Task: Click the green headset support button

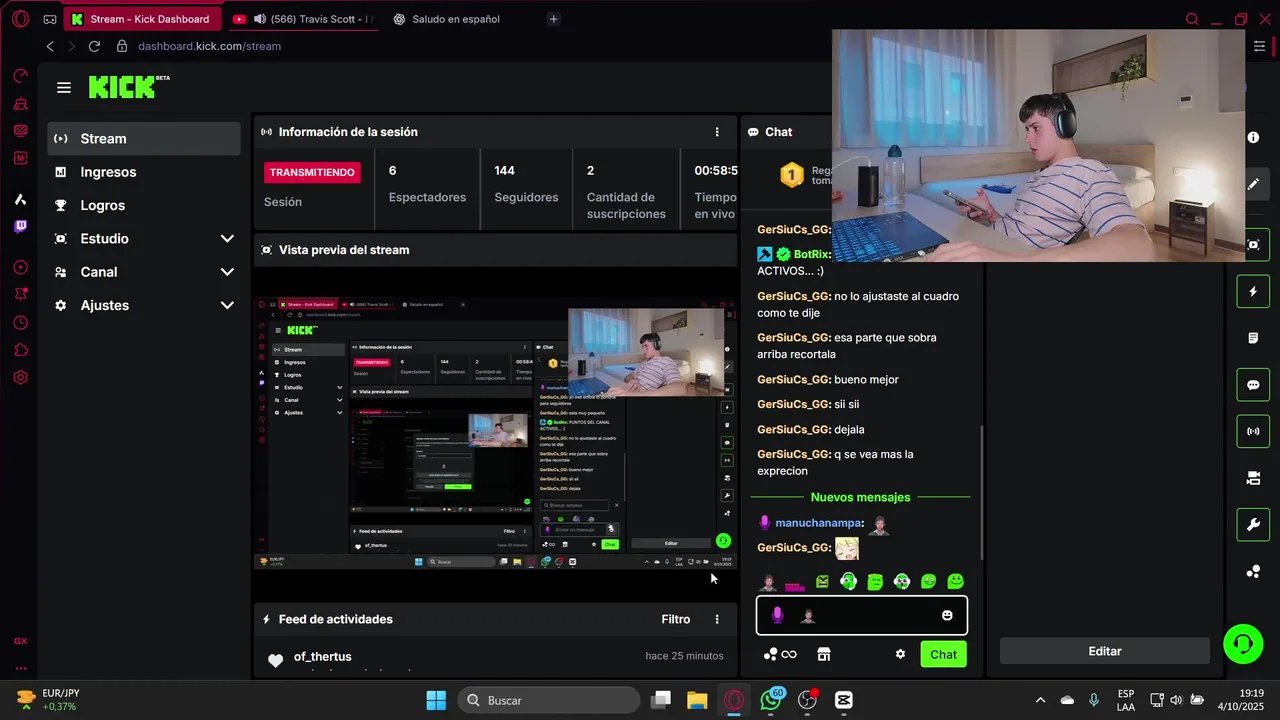Action: click(x=1243, y=645)
